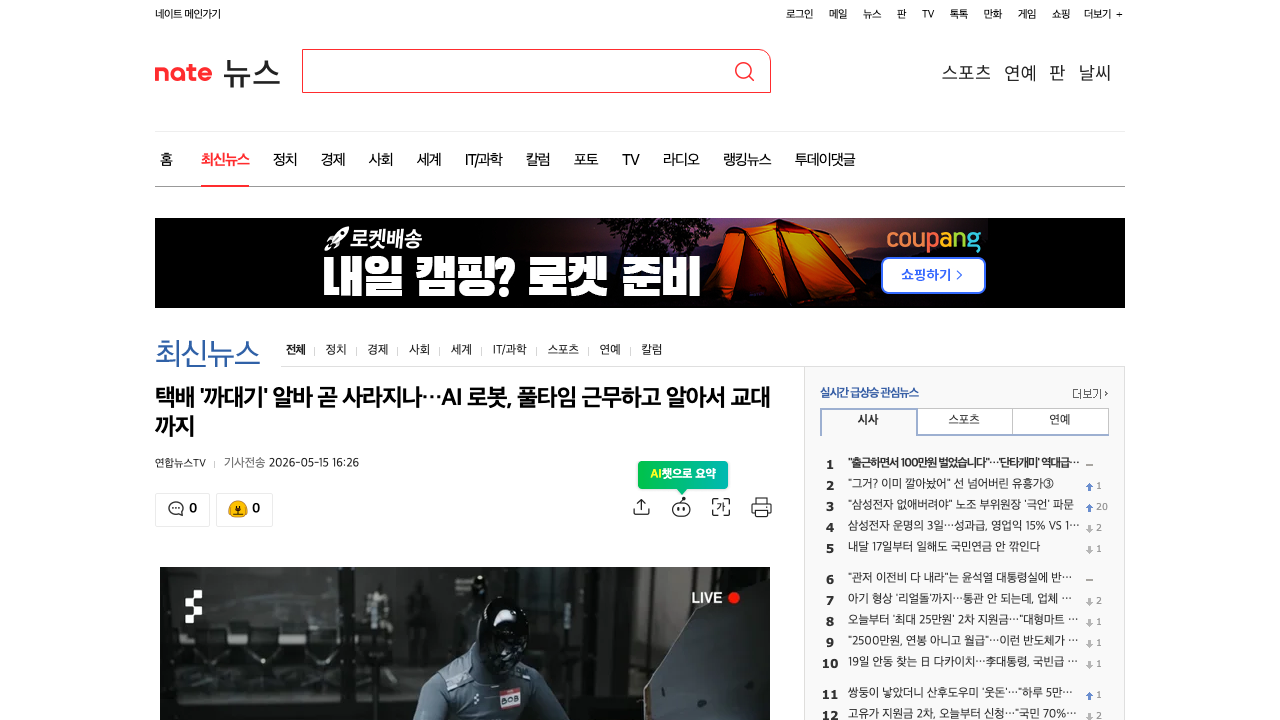
Task: Select 정치 sub-category filter
Action: tap(336, 349)
